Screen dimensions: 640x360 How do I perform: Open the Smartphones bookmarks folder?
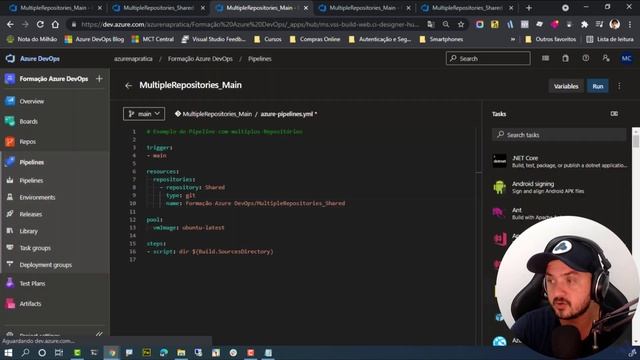441,39
